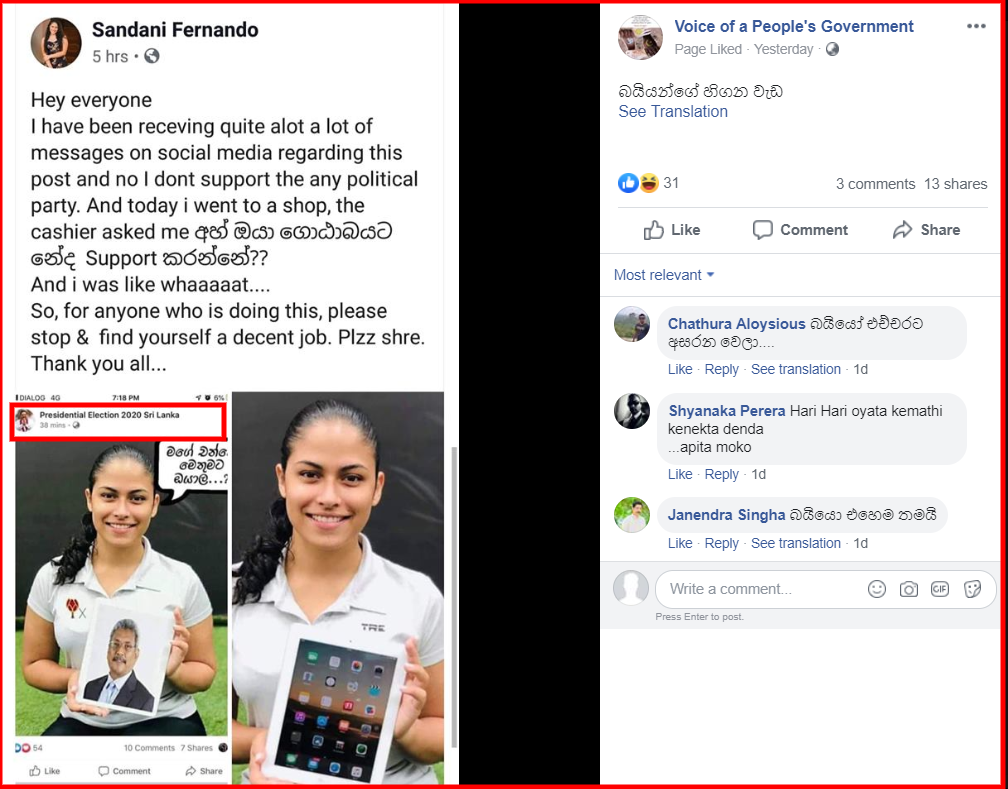Open Voice of a People's Government avatar

[640, 37]
